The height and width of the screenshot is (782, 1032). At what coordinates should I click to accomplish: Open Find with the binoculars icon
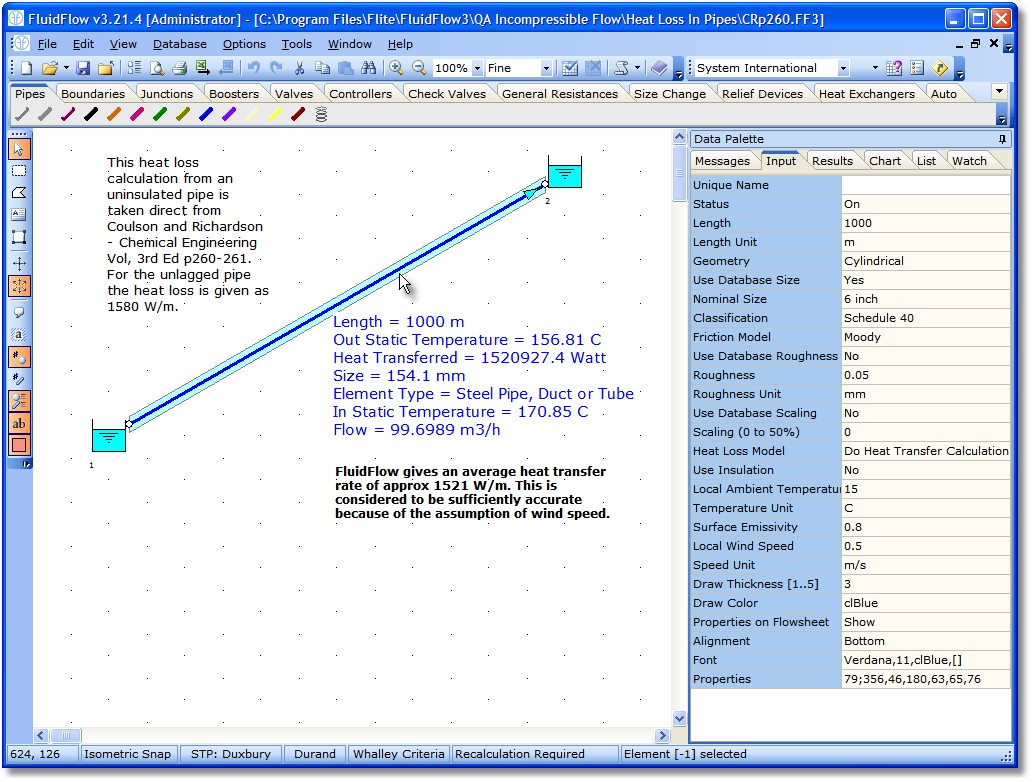[369, 68]
